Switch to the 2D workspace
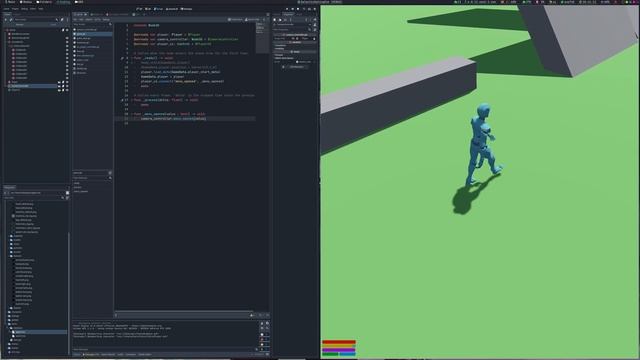The image size is (640, 360). pyautogui.click(x=140, y=9)
